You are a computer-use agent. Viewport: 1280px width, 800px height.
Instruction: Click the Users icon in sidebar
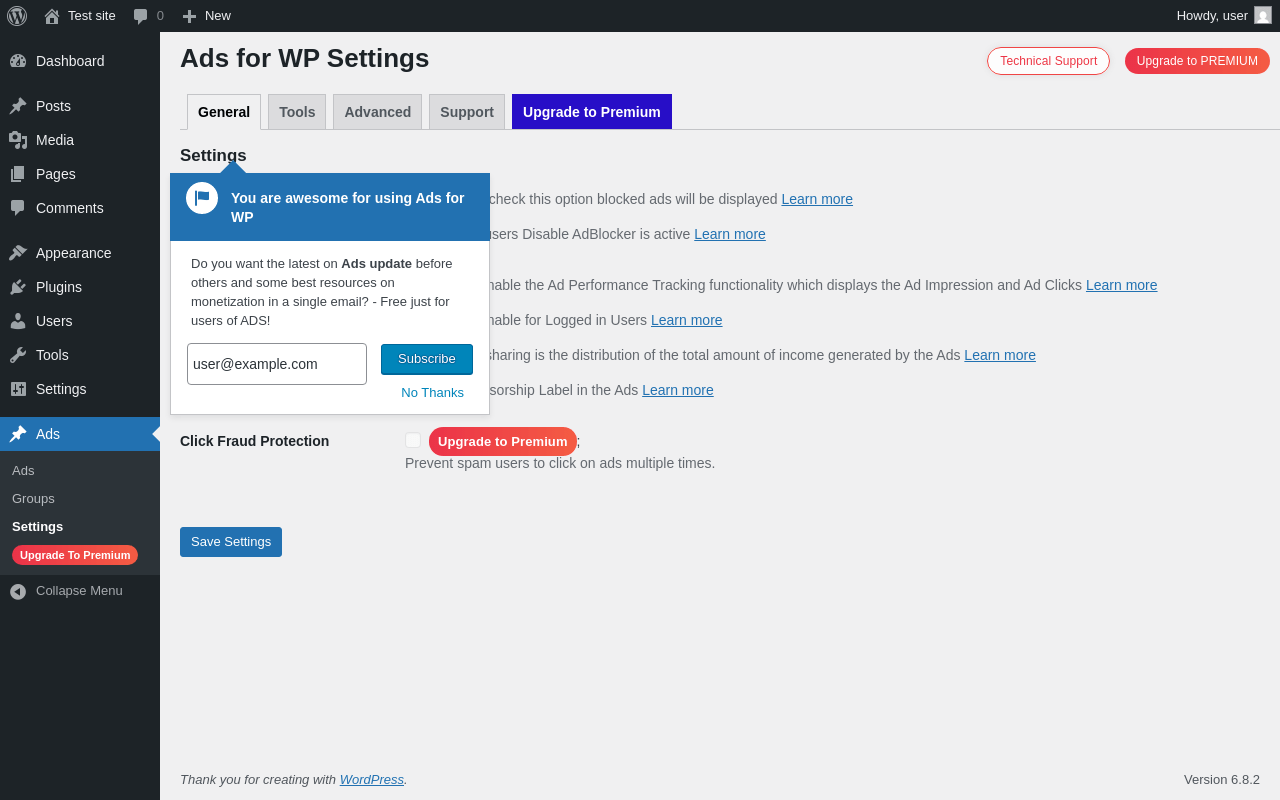point(18,321)
